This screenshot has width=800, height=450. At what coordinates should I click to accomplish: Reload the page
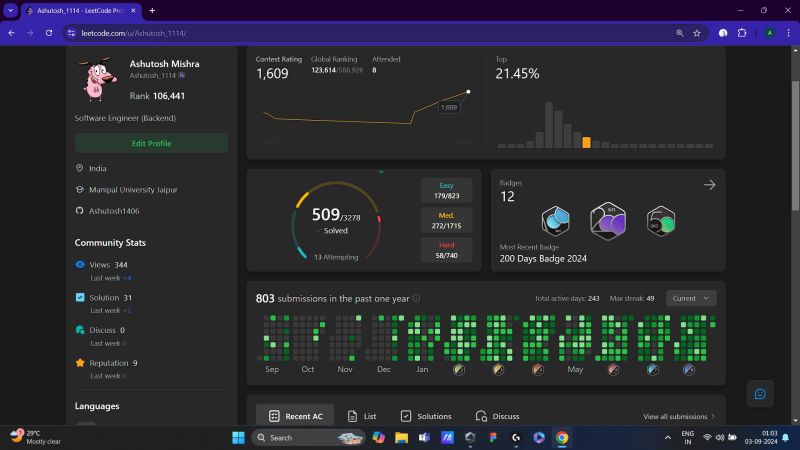[x=49, y=33]
